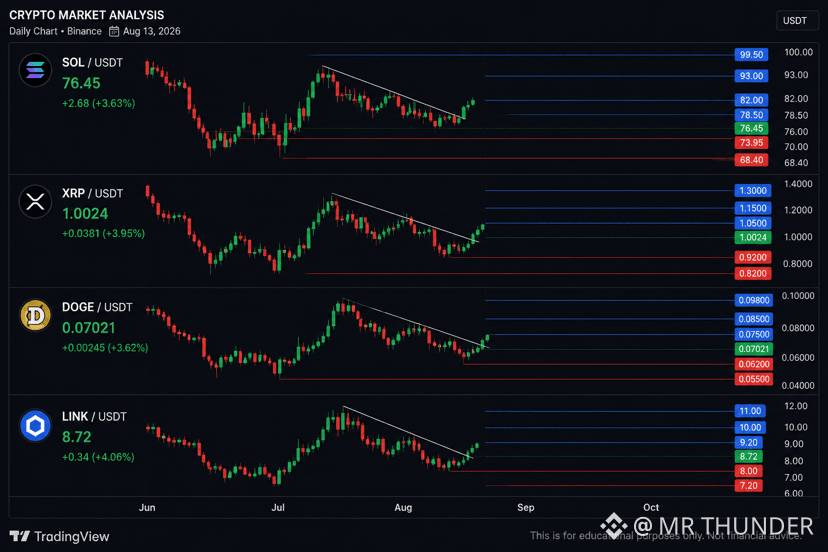Click the 93.00 SOL resistance label
The image size is (828, 552).
coord(751,76)
